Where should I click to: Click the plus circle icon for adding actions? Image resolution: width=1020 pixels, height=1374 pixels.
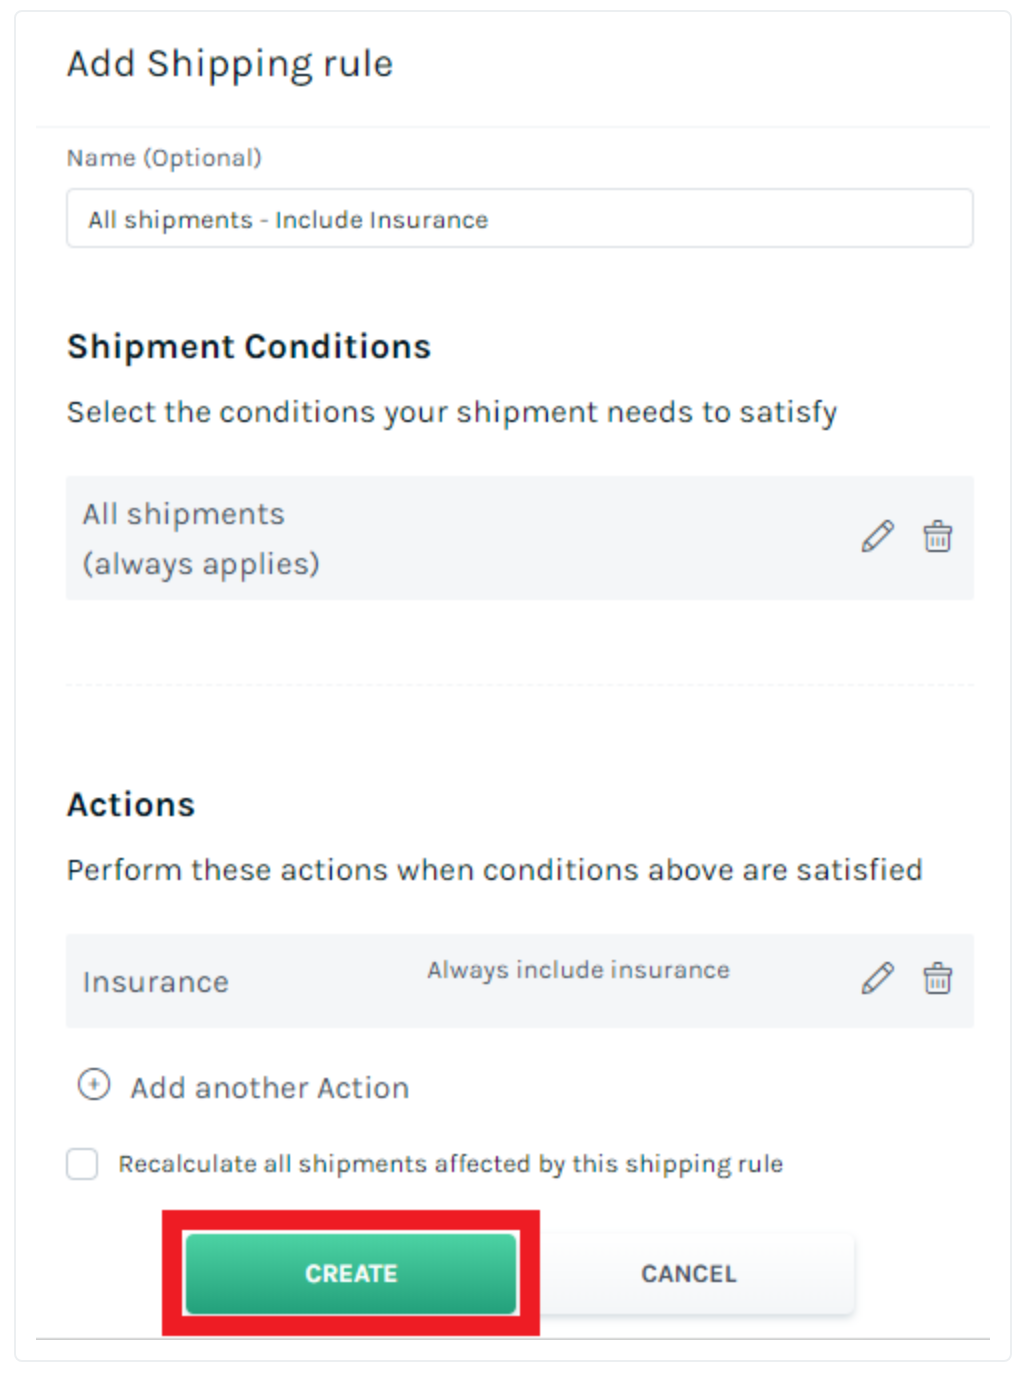(x=94, y=1085)
